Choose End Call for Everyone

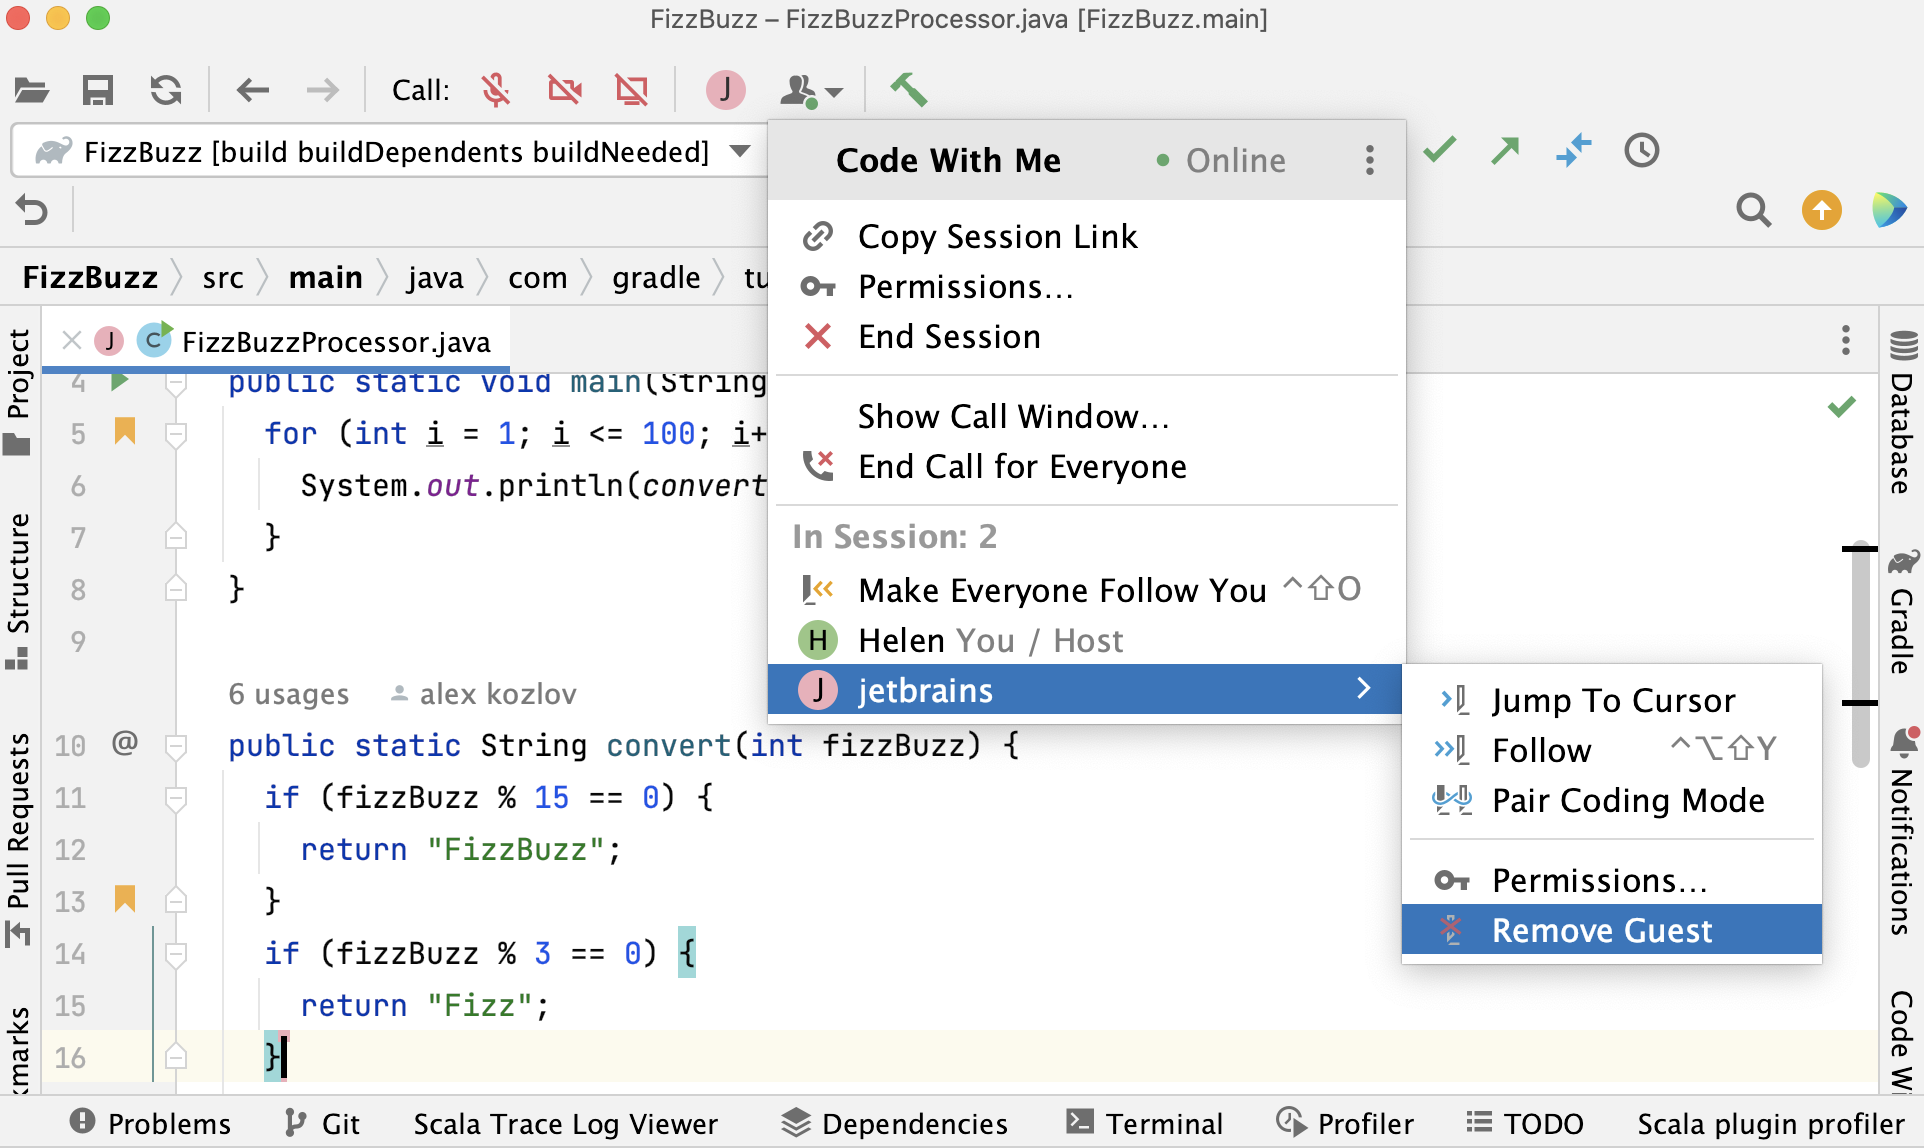click(1087, 467)
